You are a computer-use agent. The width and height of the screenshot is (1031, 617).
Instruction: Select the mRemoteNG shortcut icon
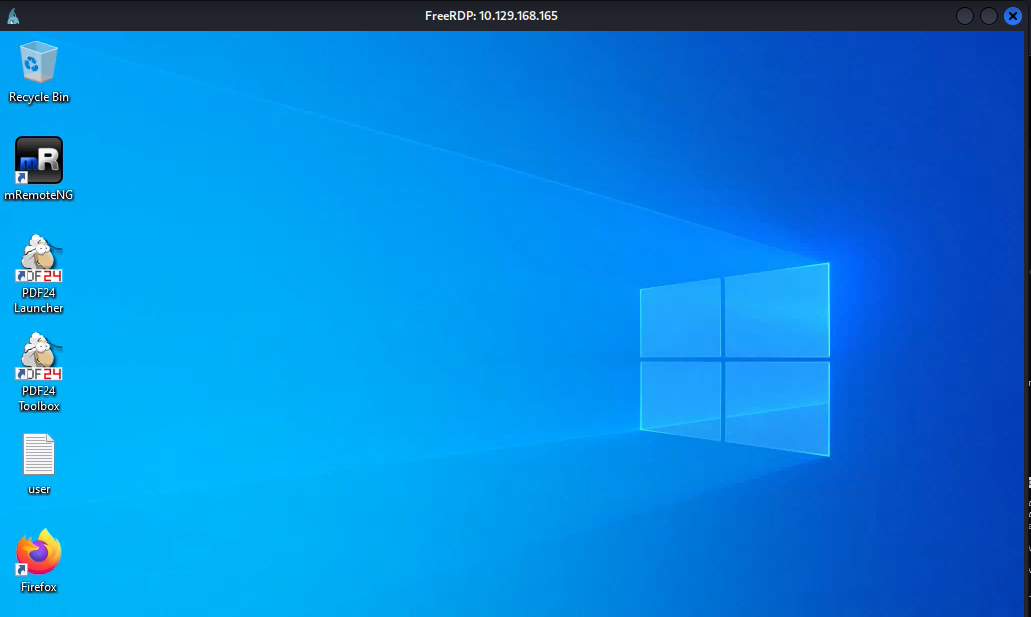tap(39, 160)
